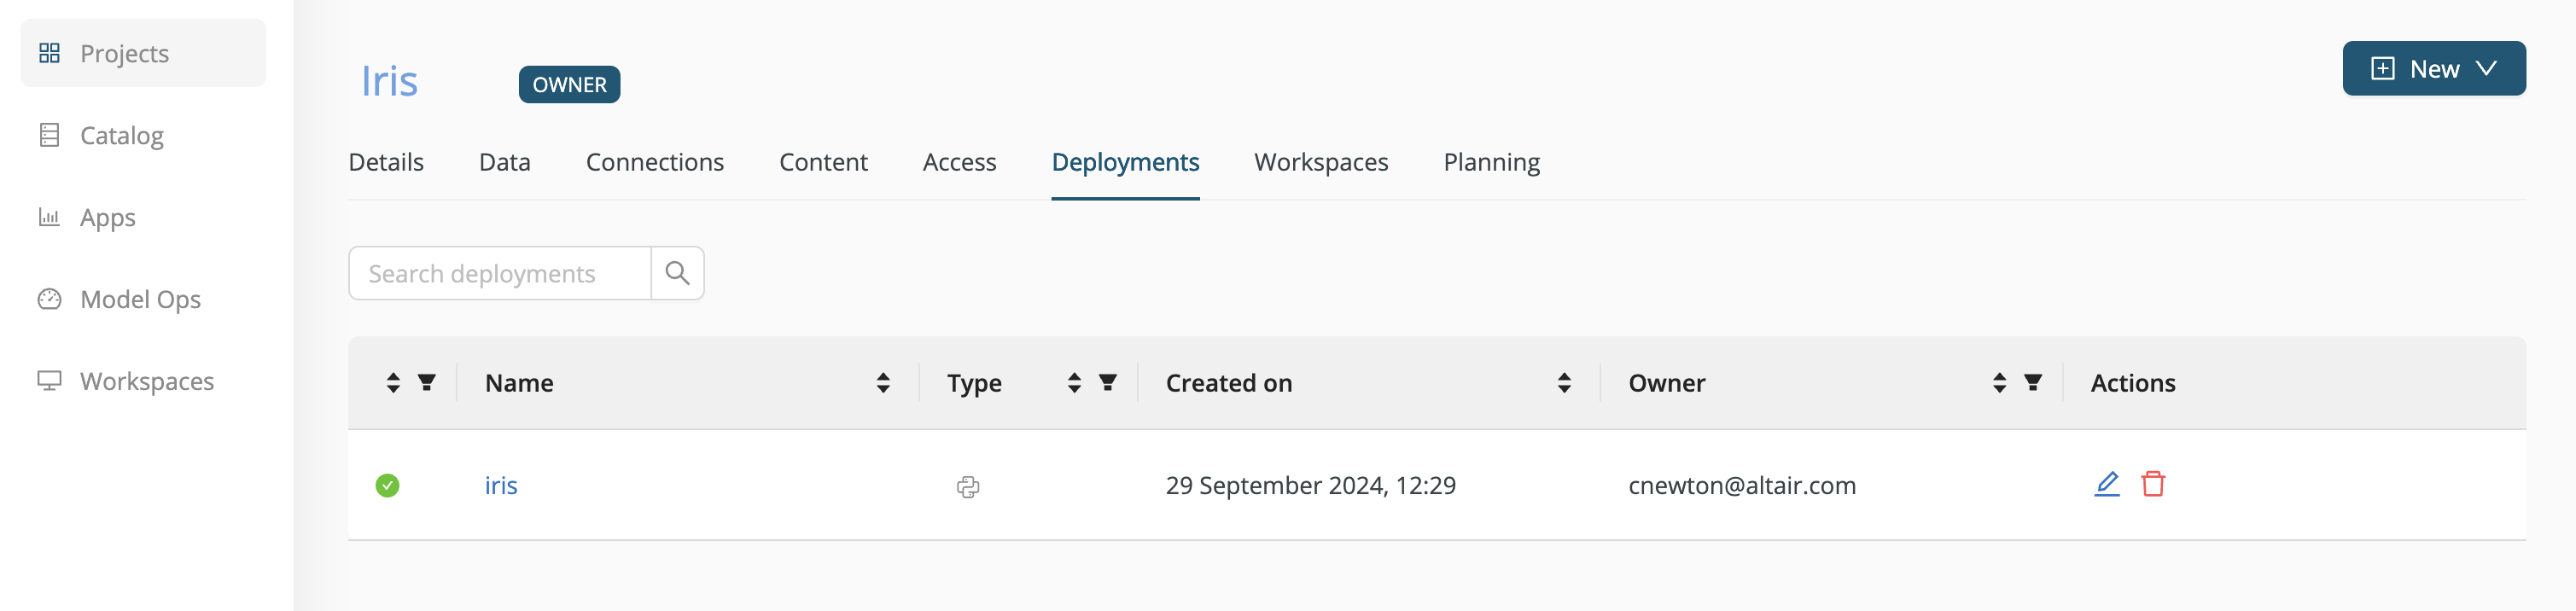Switch to the Details tab

point(386,162)
